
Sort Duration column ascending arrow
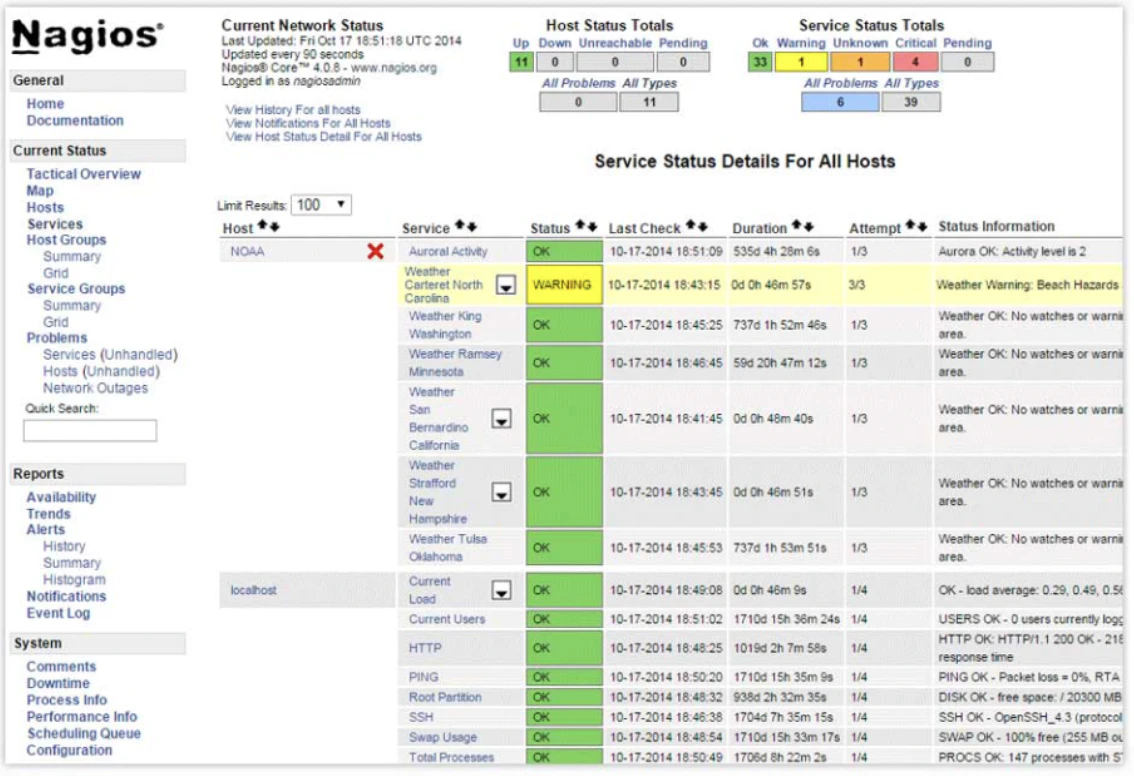[796, 226]
